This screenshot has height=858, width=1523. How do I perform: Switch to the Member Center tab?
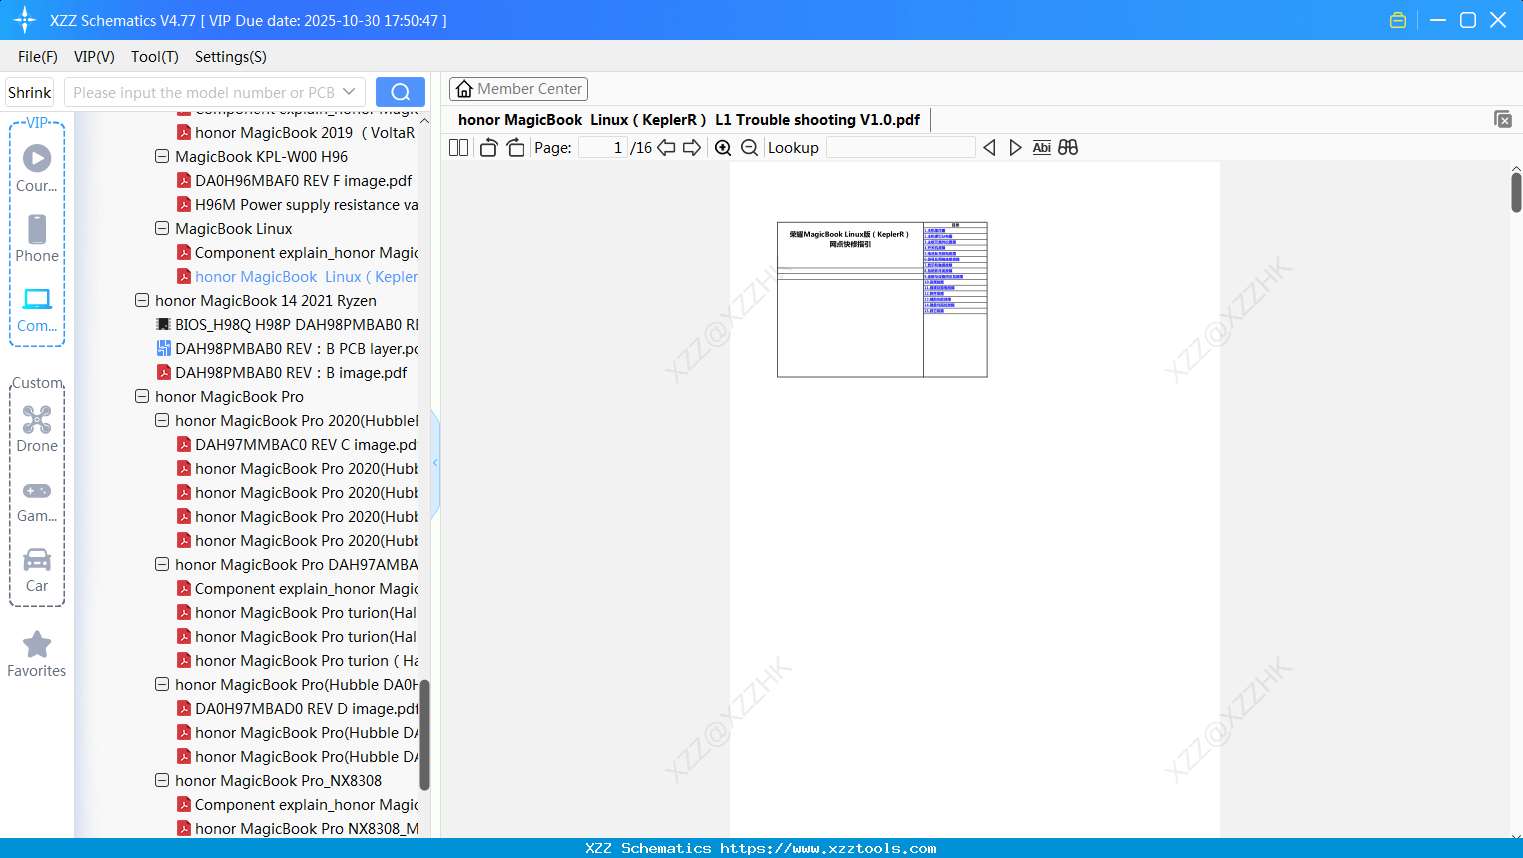pyautogui.click(x=518, y=89)
